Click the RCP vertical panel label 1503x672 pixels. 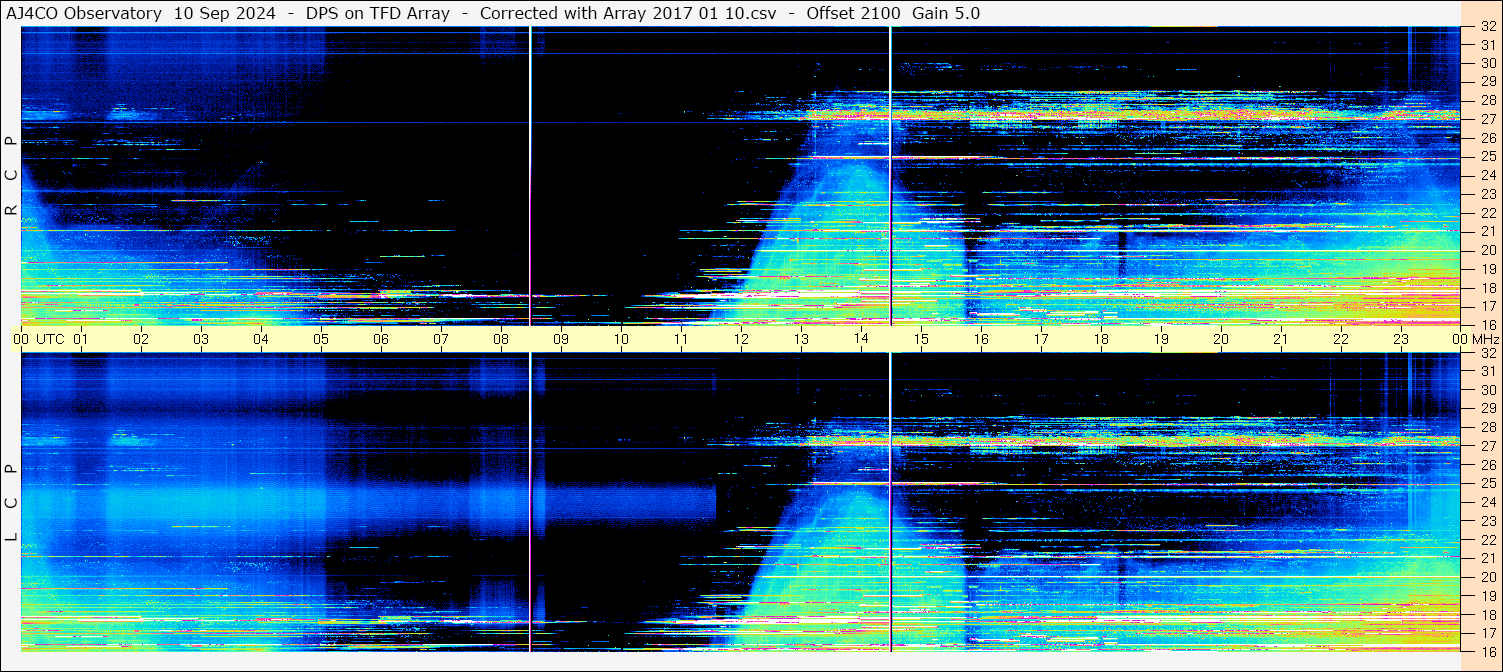(x=11, y=175)
